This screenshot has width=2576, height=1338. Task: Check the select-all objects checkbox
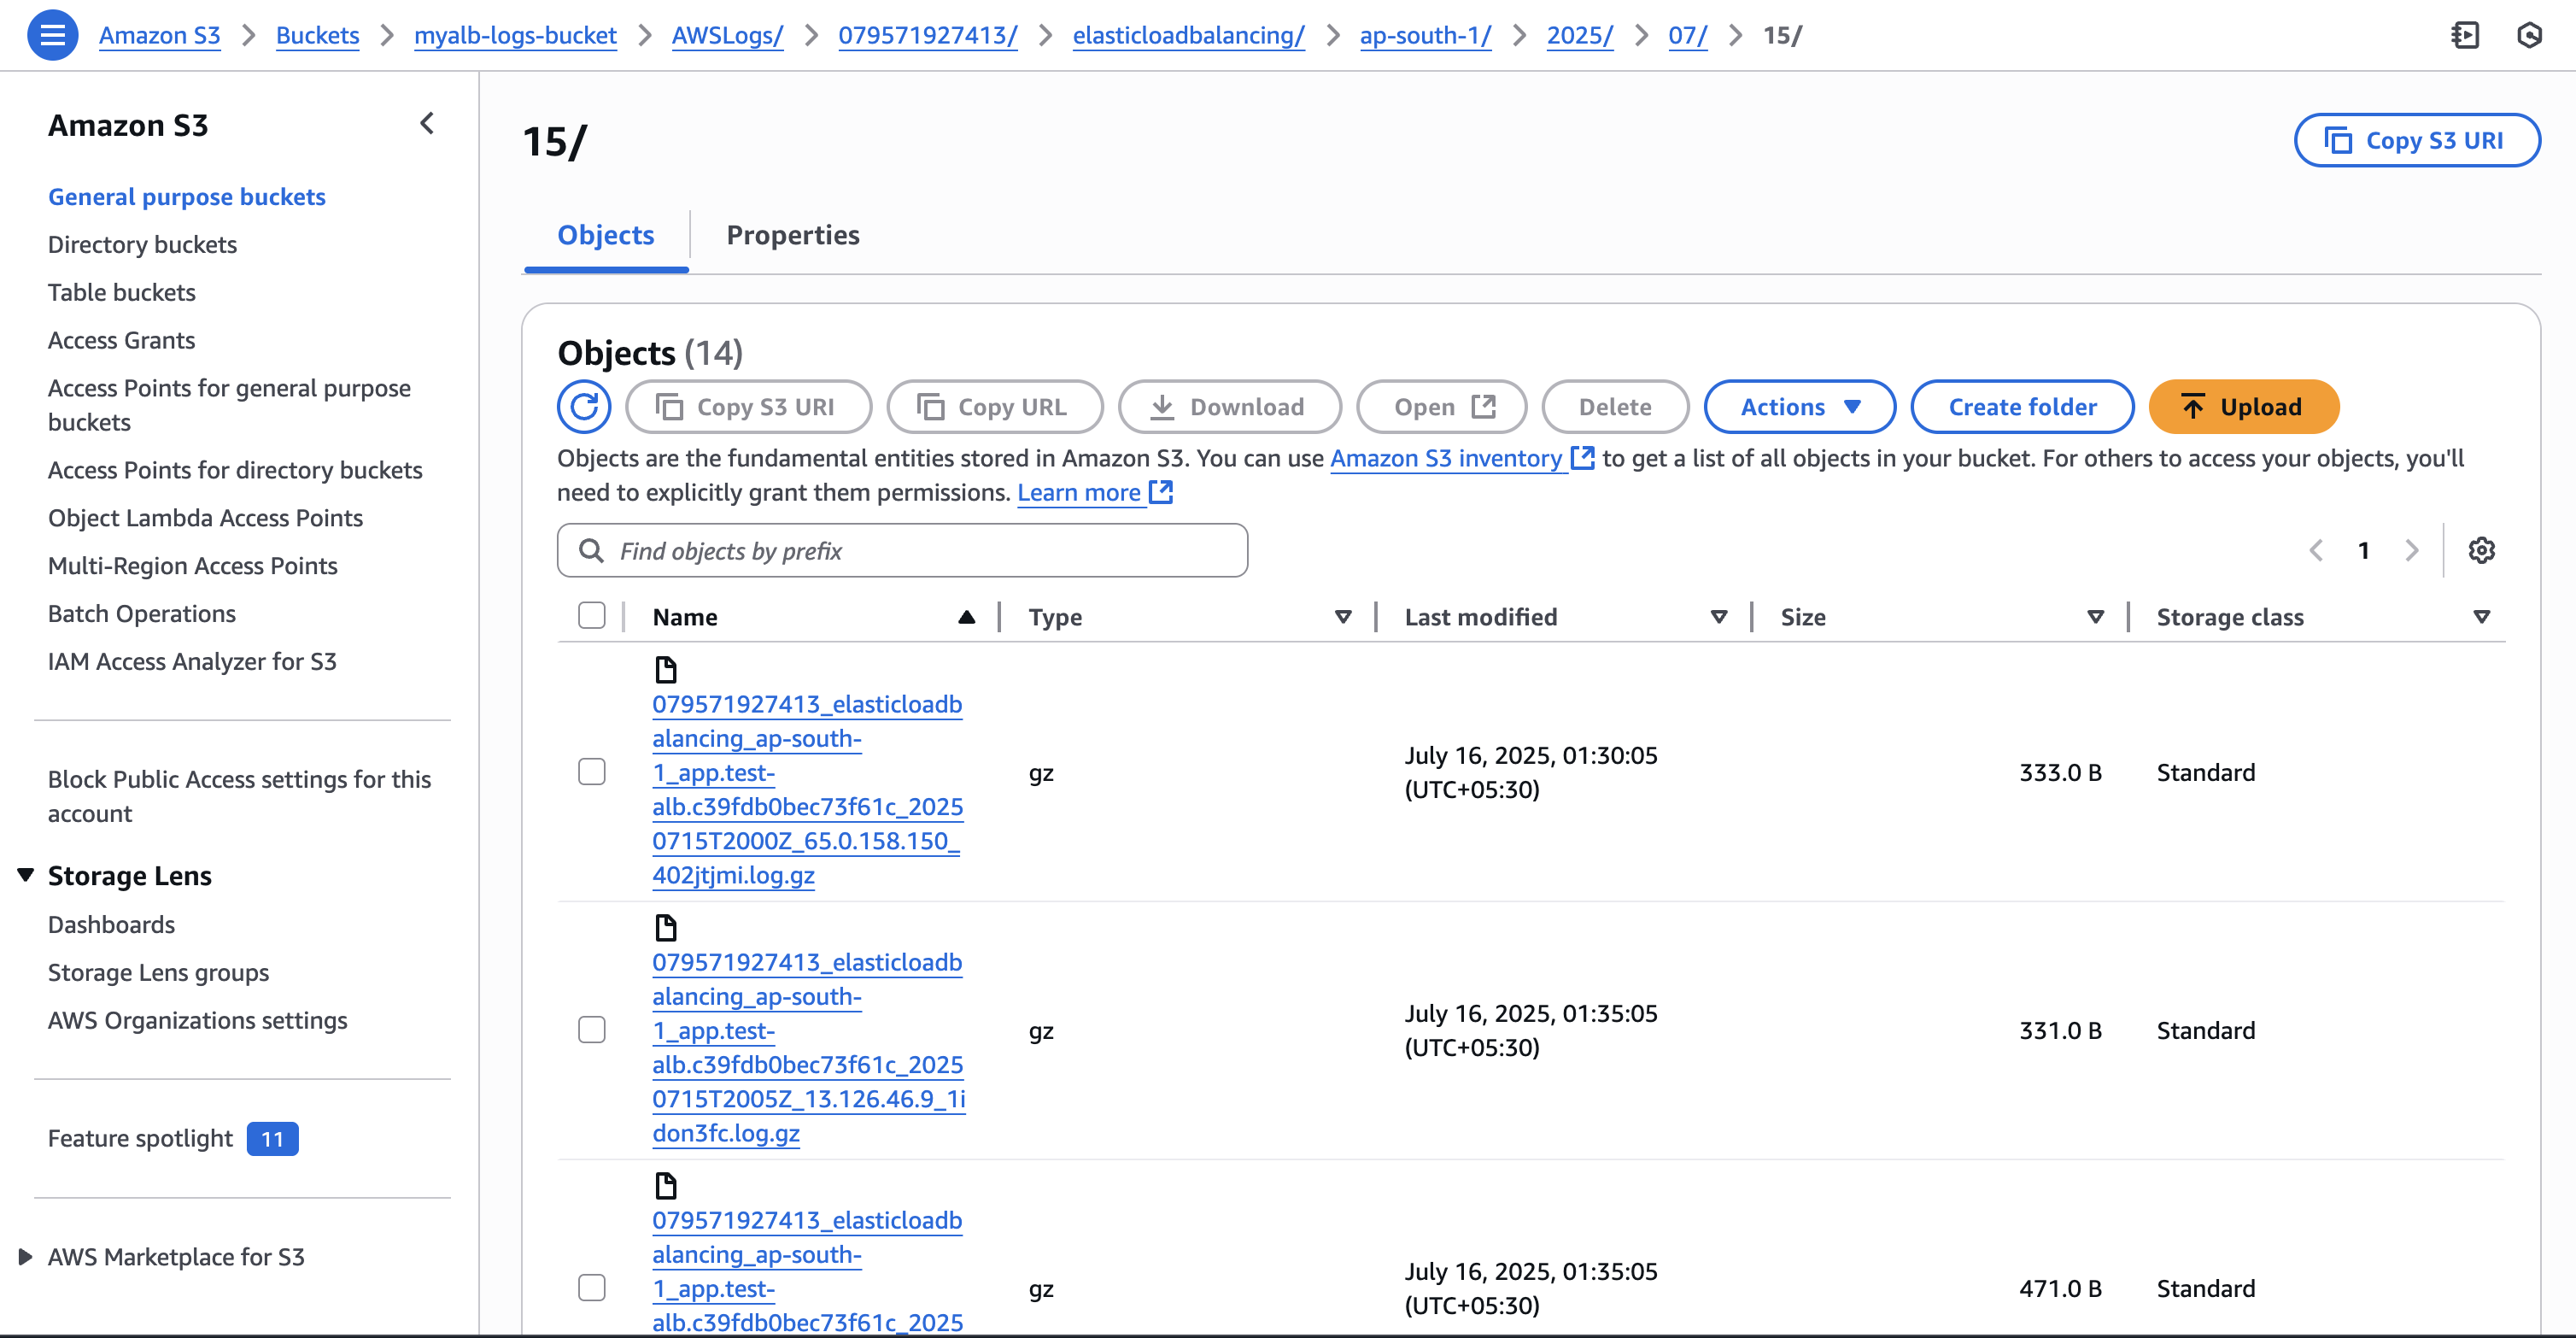(591, 616)
